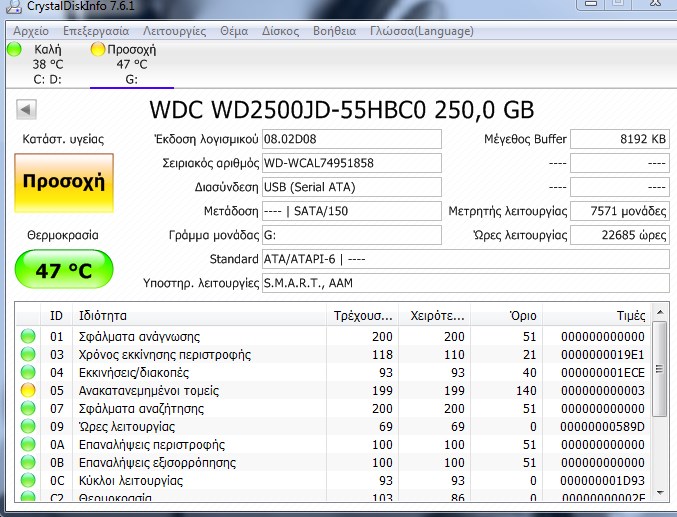
Task: Click green status icon of attribute 0B
Action: pos(28,462)
